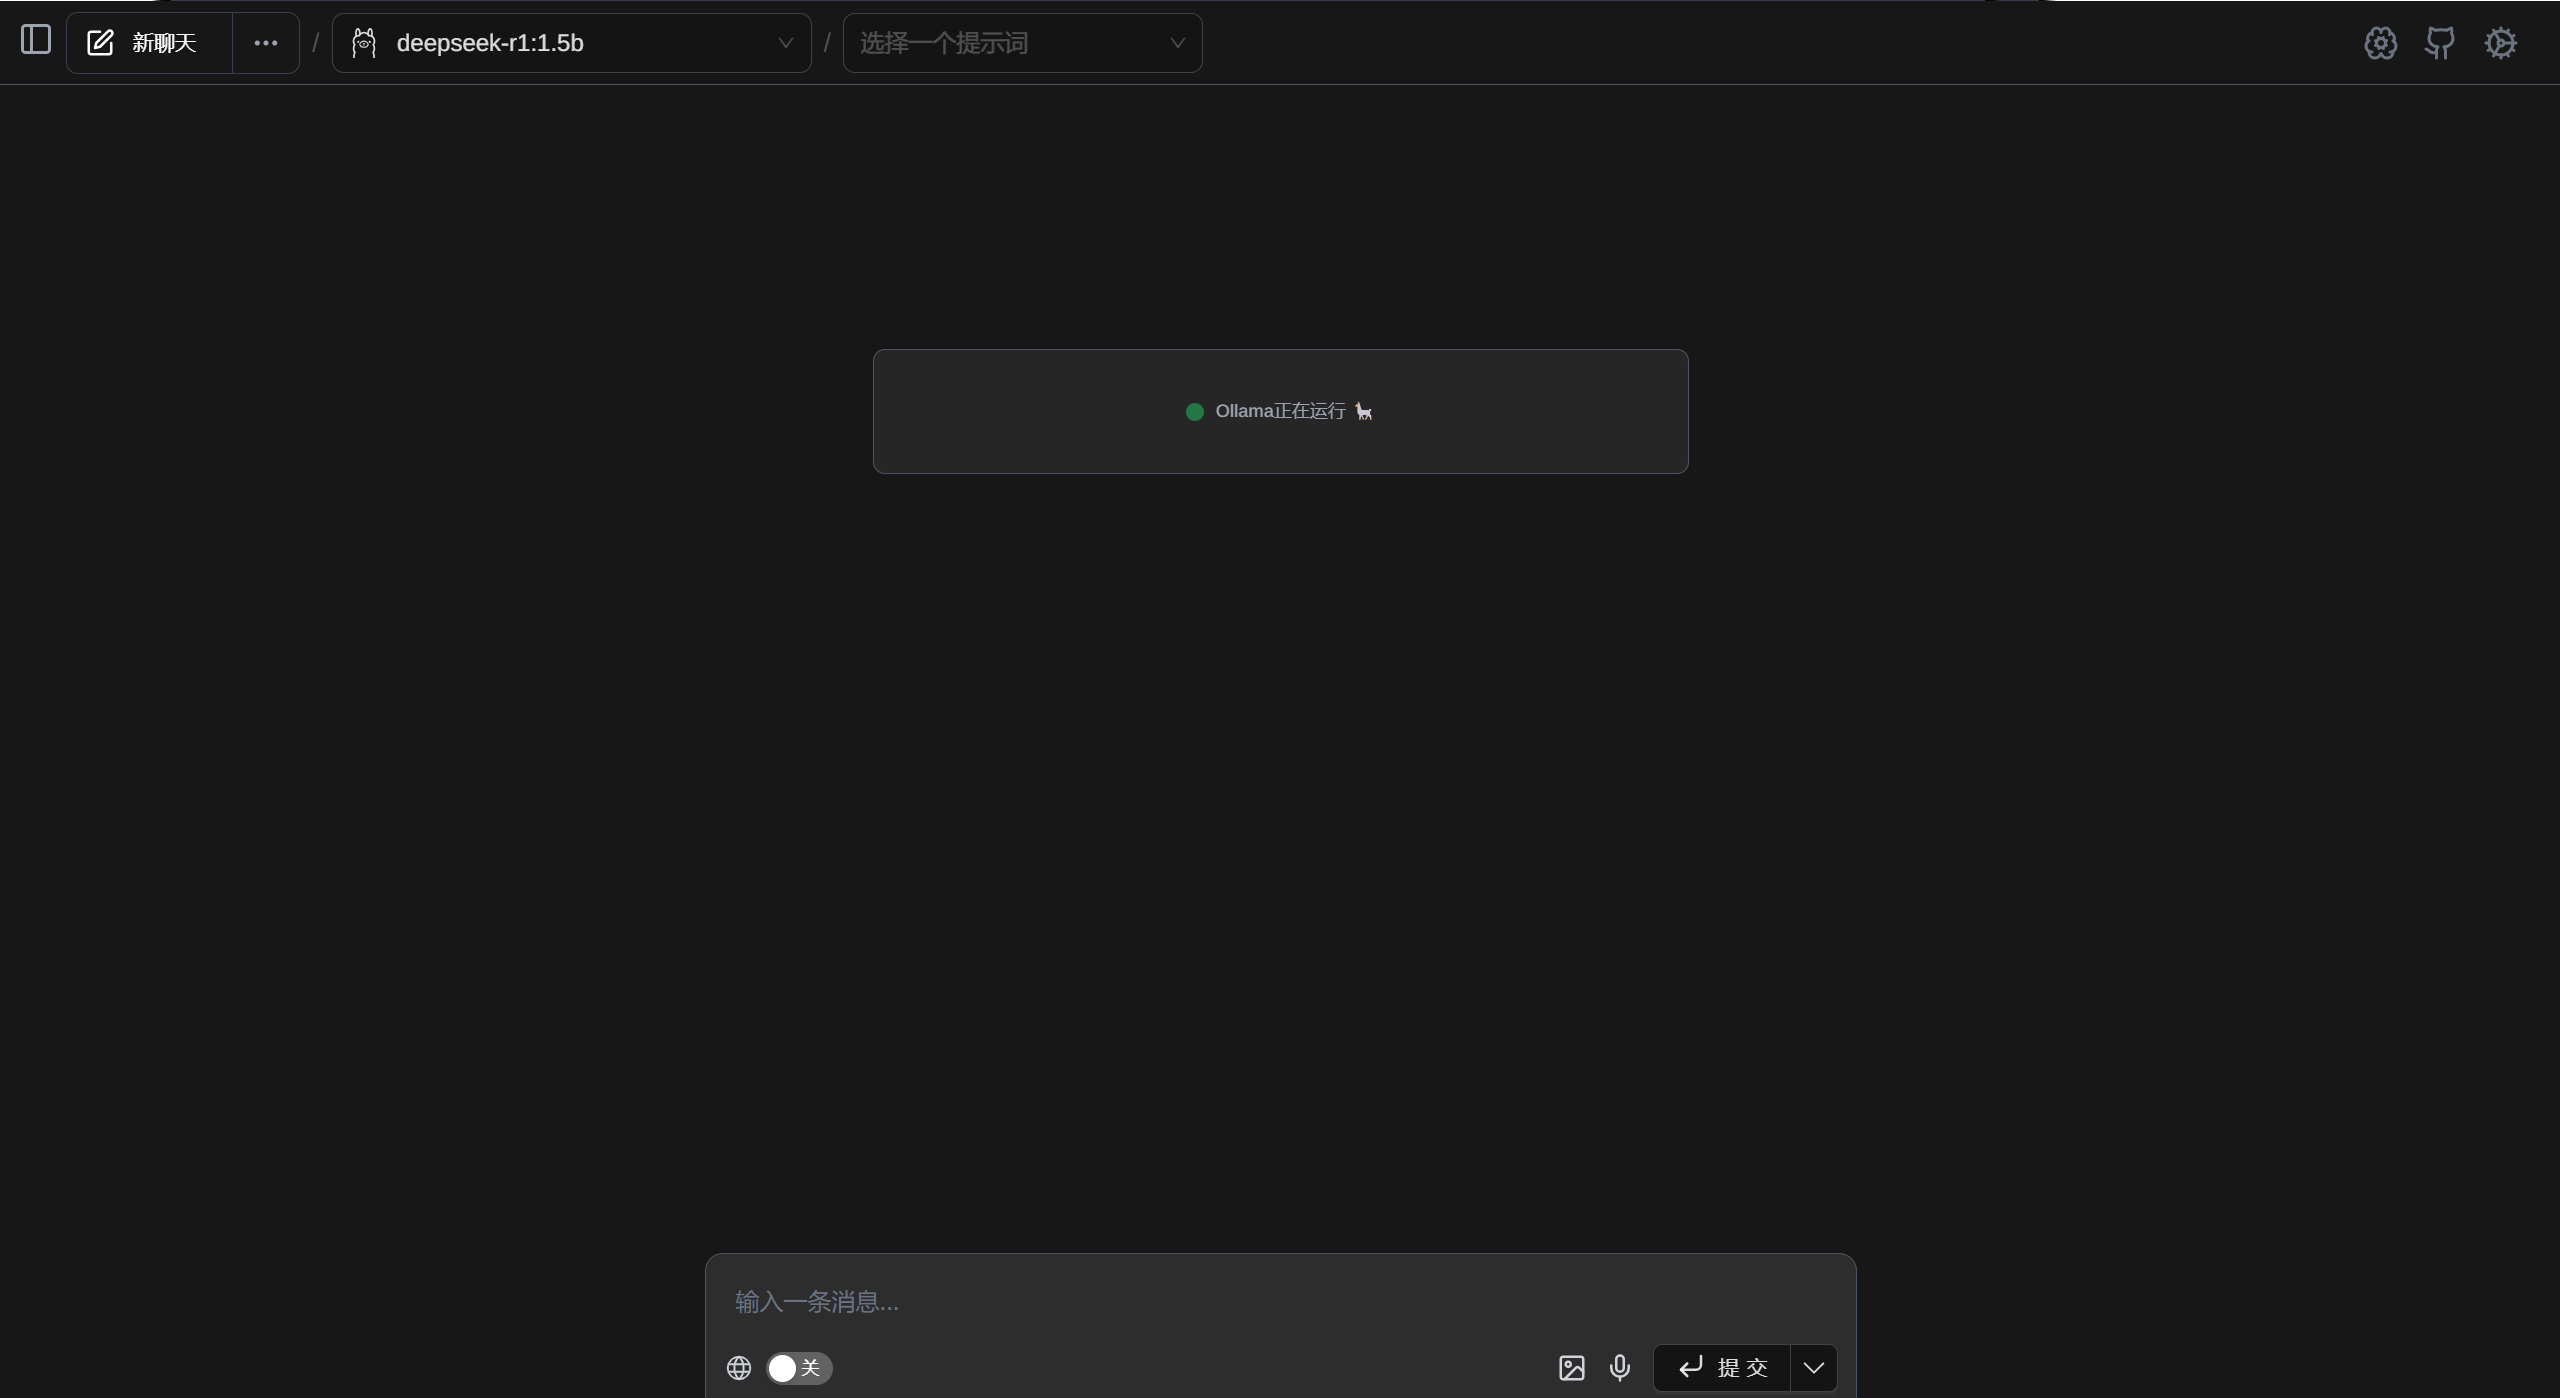
Task: Start a new chat with 新聊天
Action: click(x=149, y=43)
